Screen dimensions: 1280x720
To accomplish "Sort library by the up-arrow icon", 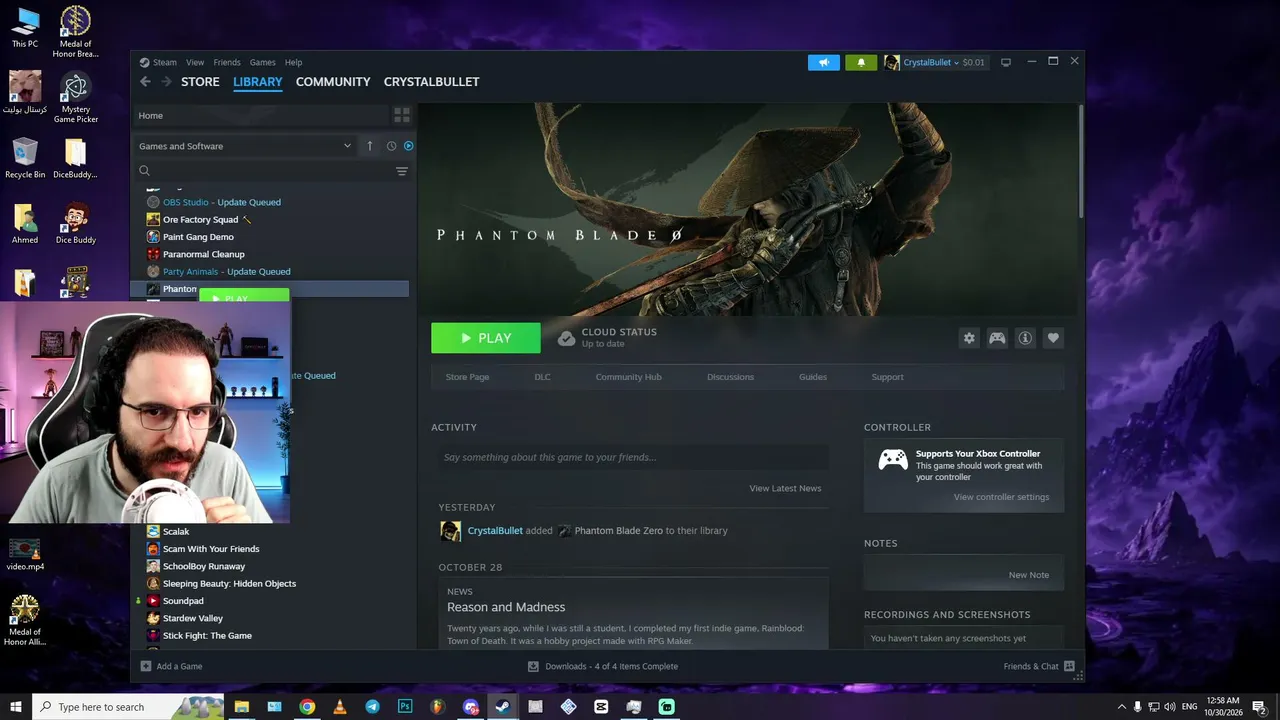I will click(369, 146).
